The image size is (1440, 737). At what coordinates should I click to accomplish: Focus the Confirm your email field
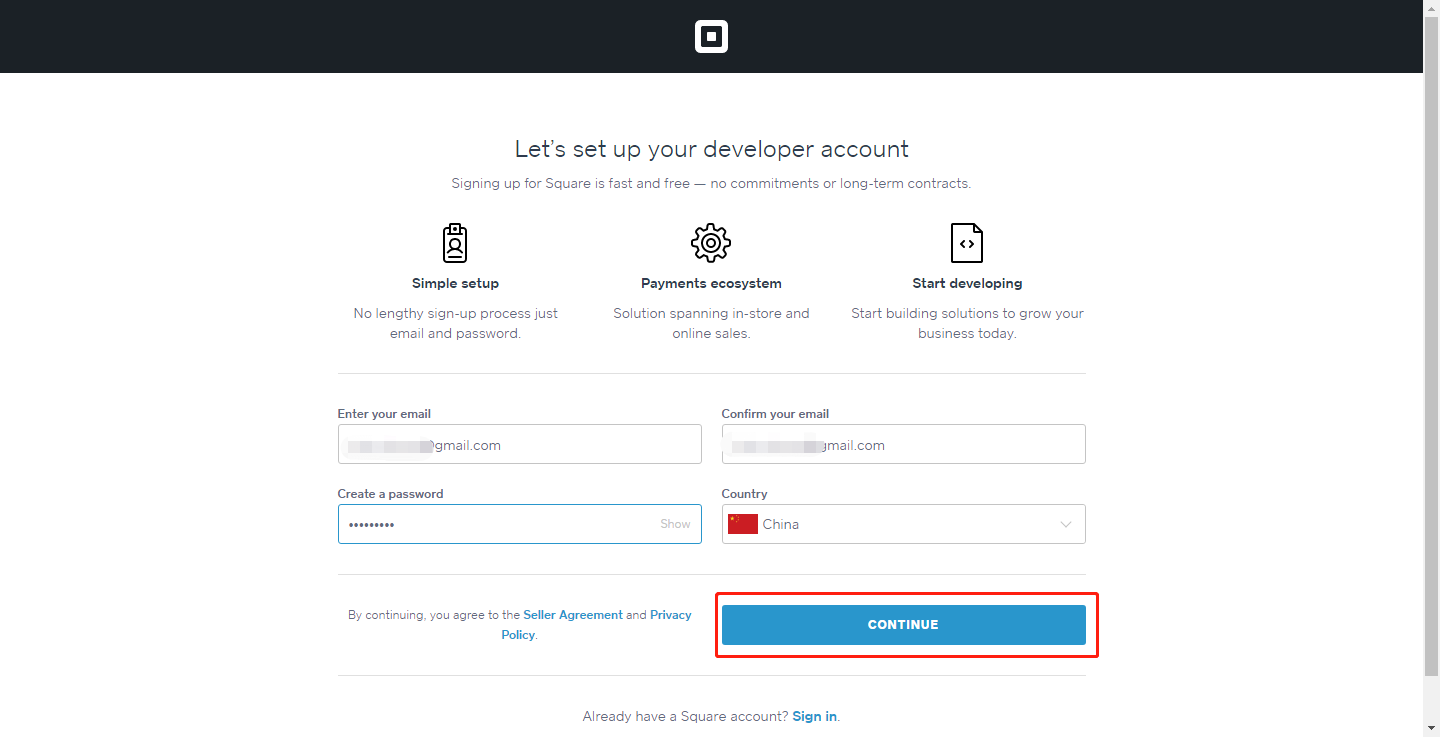[x=903, y=444]
